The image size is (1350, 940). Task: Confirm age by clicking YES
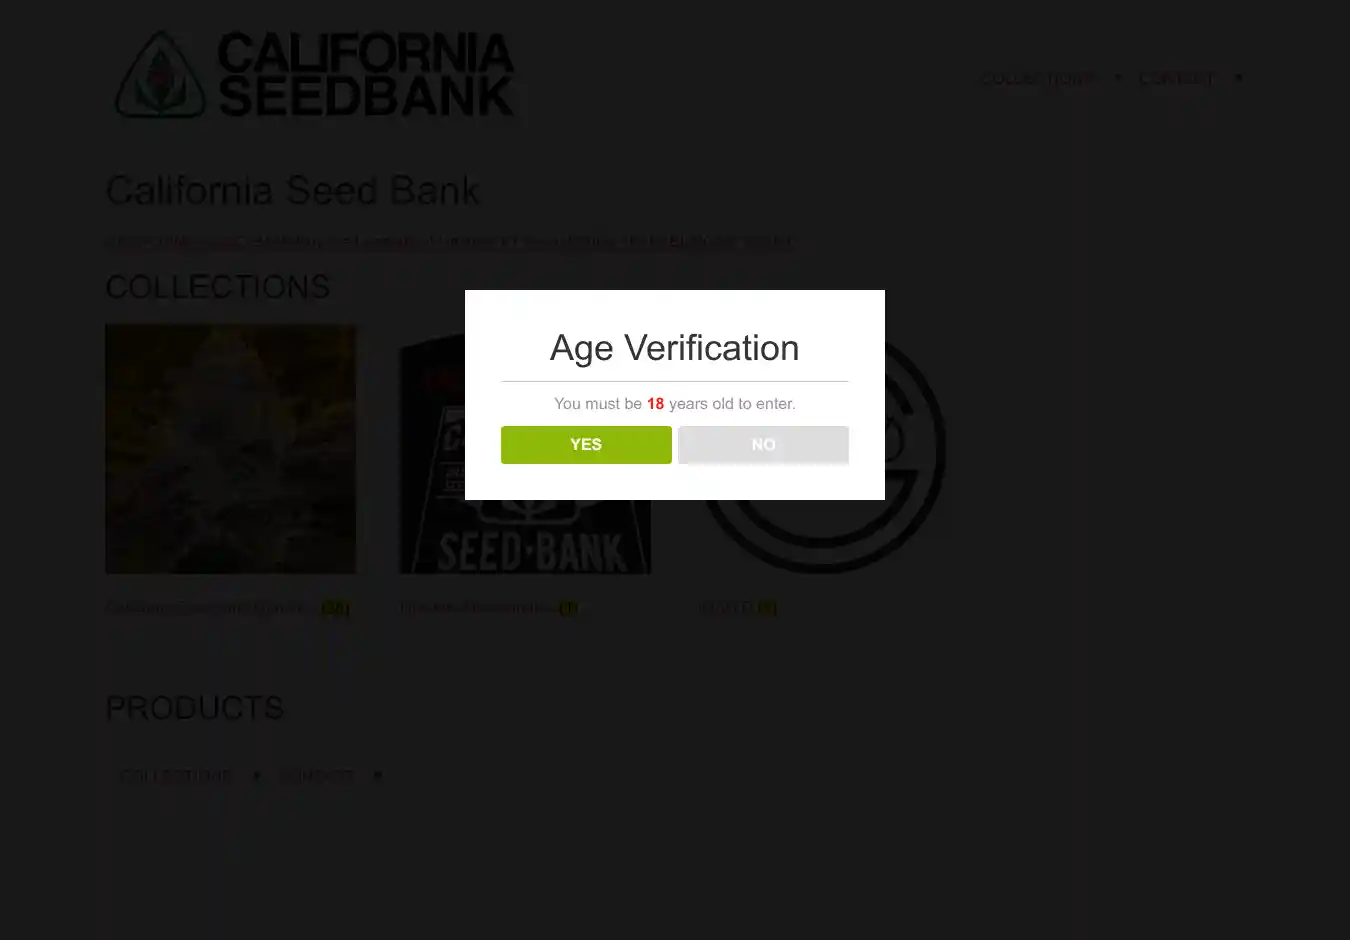[x=586, y=445]
